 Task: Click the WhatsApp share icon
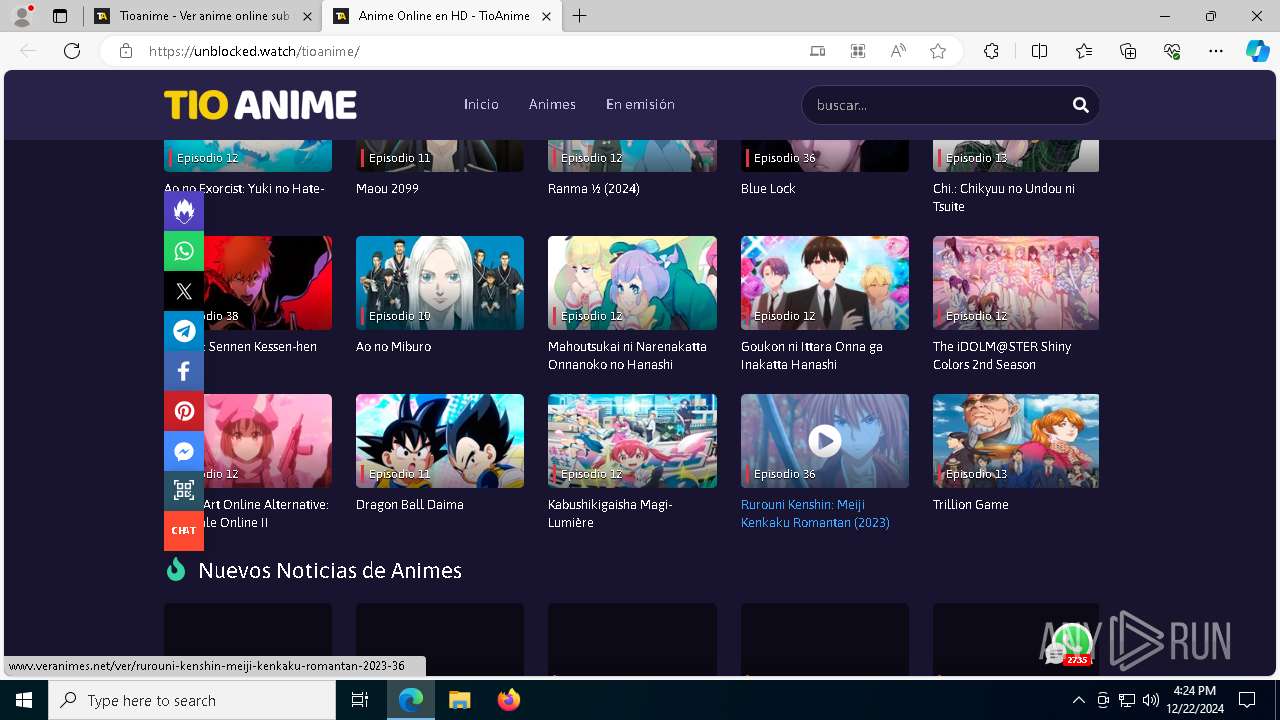coord(184,251)
